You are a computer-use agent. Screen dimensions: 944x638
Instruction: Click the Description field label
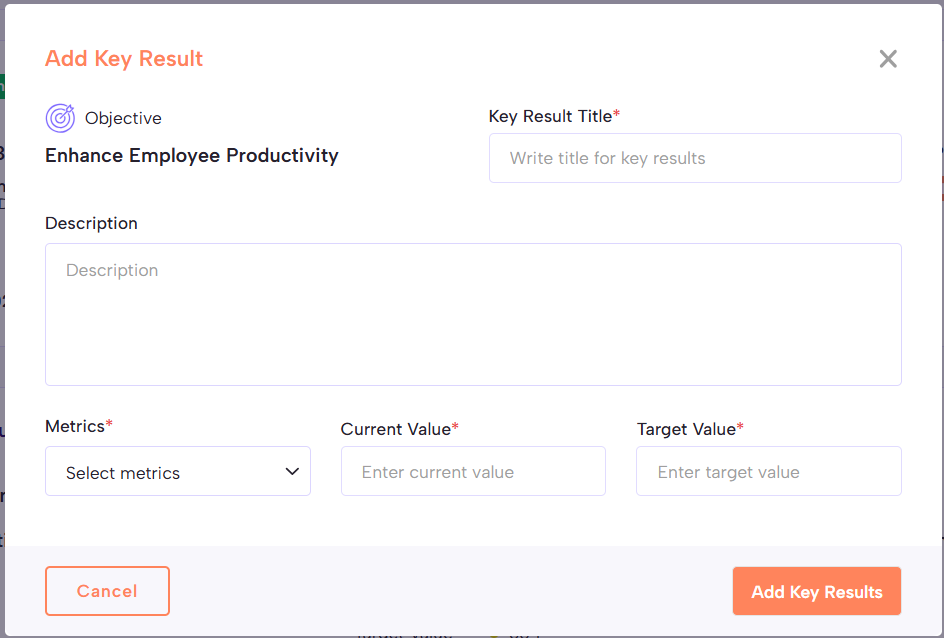[x=91, y=223]
